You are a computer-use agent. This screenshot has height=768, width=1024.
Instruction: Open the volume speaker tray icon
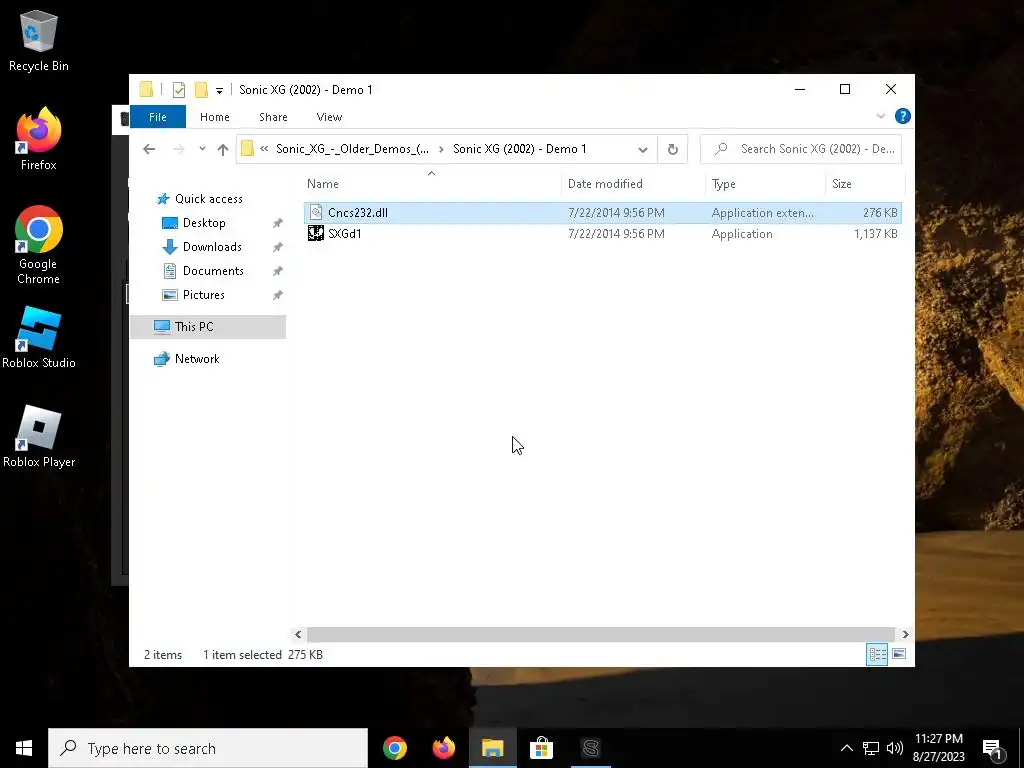click(x=895, y=748)
